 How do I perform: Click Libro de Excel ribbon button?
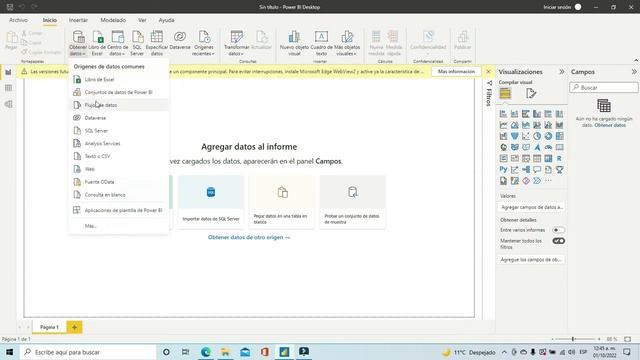click(x=97, y=43)
